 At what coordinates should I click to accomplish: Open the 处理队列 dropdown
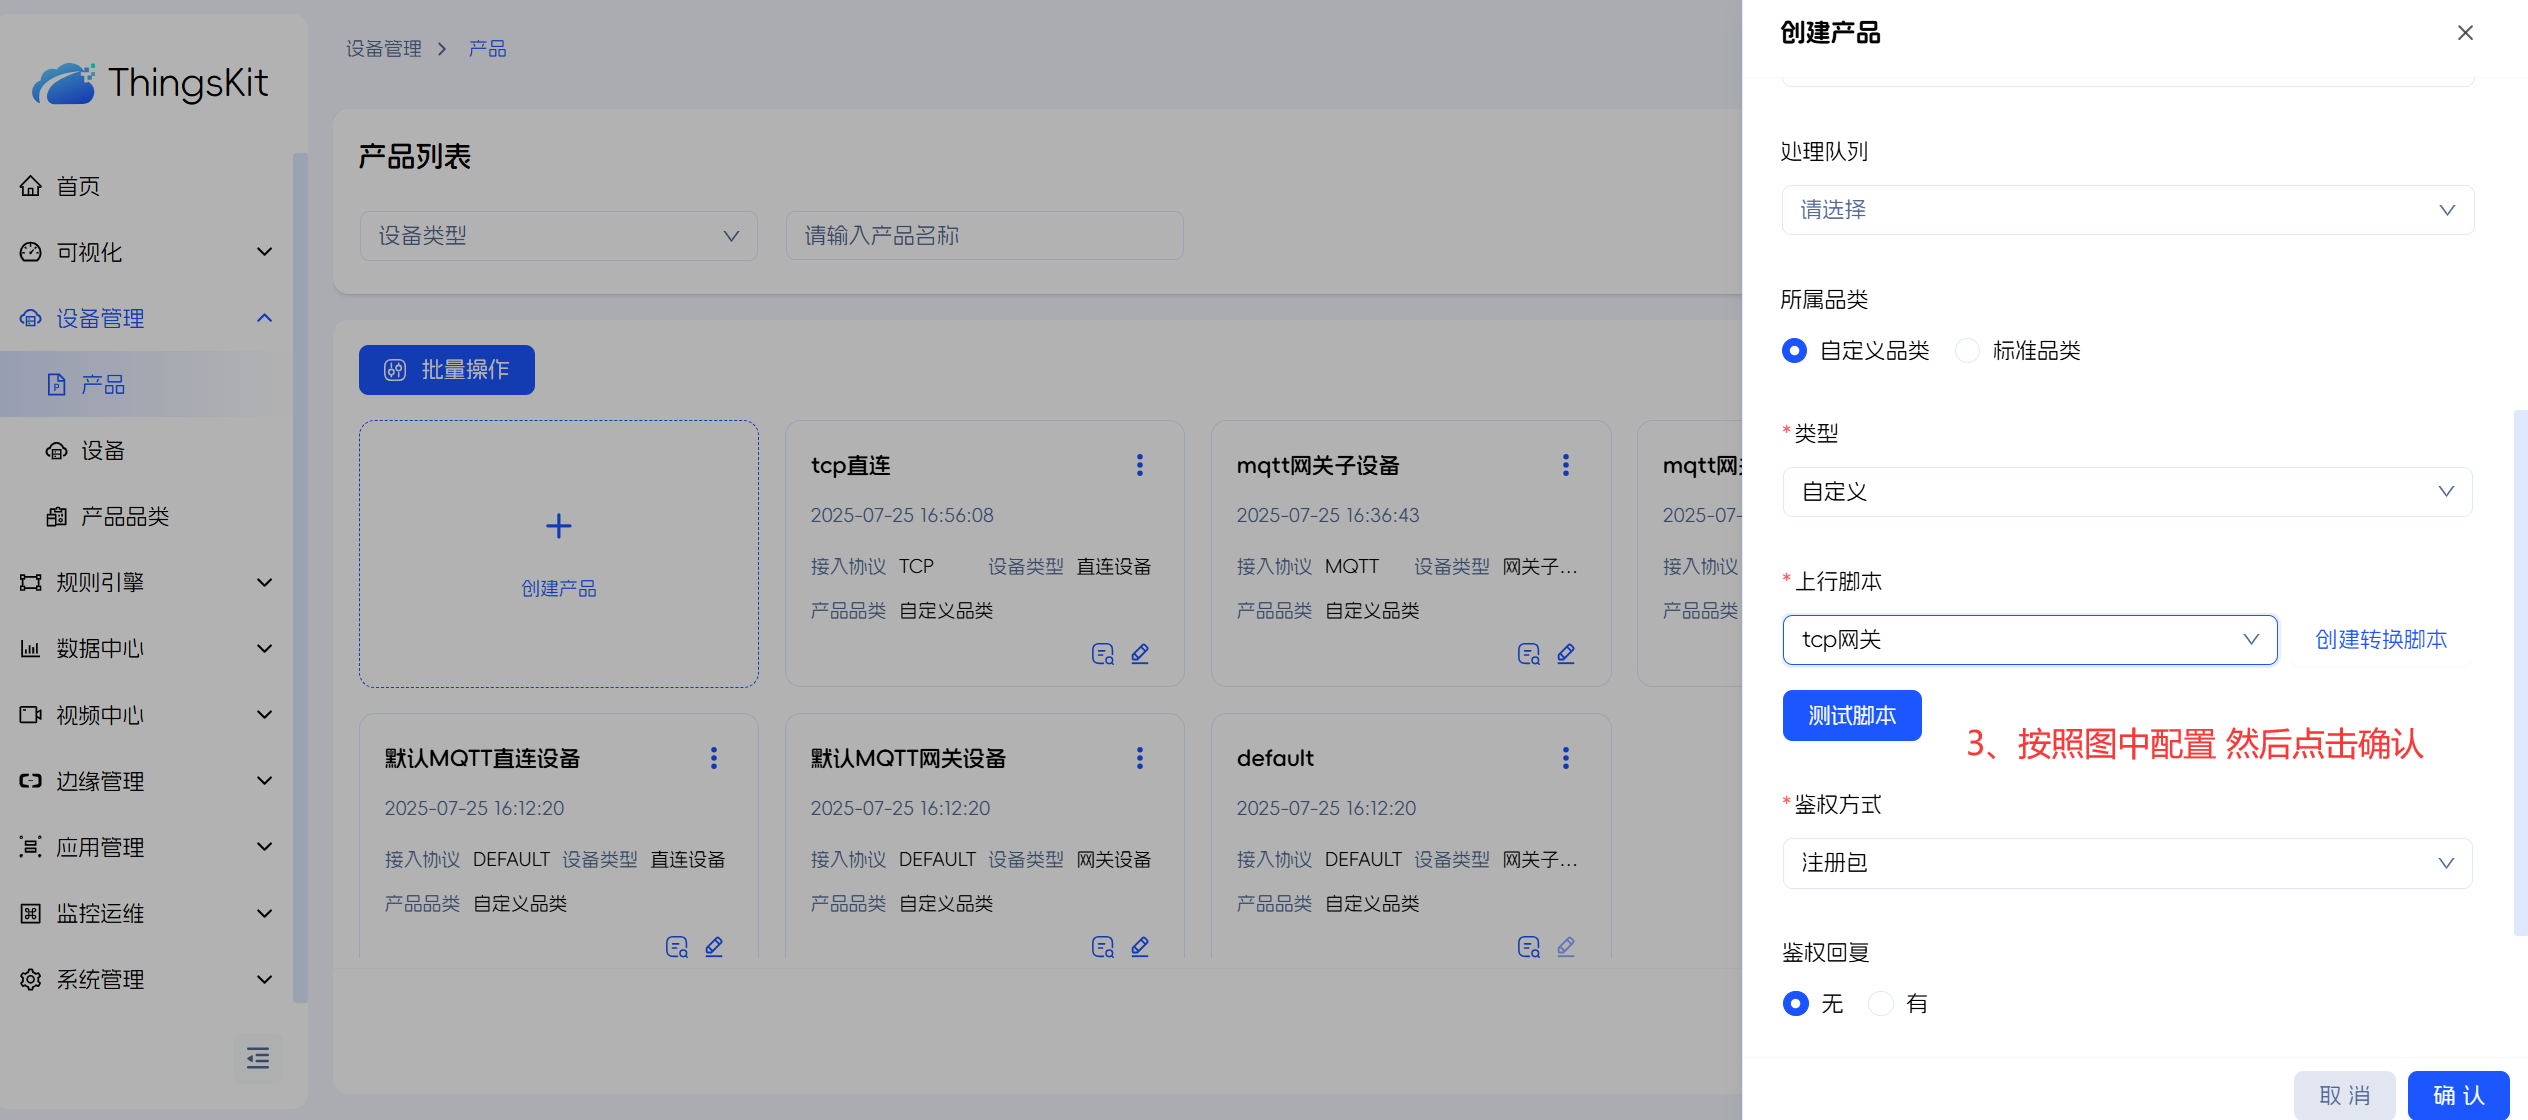[x=2127, y=210]
